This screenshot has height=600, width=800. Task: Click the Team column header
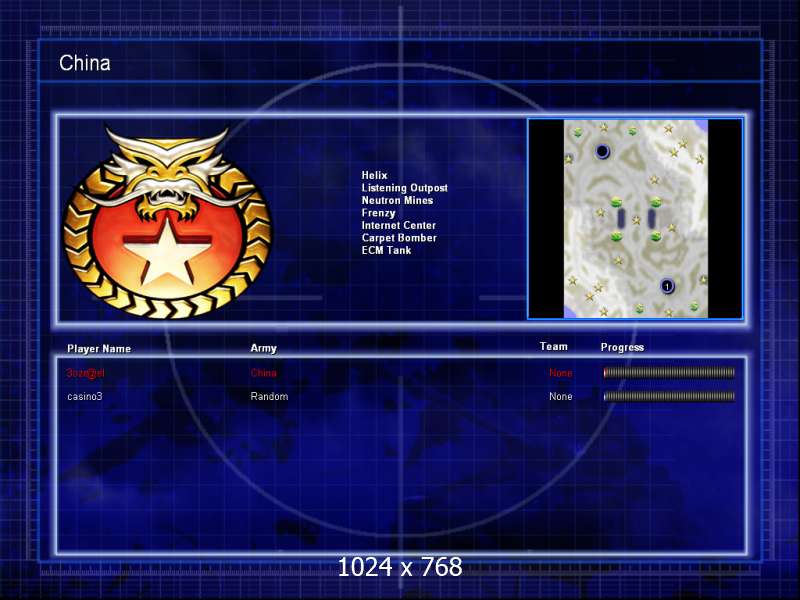point(554,346)
